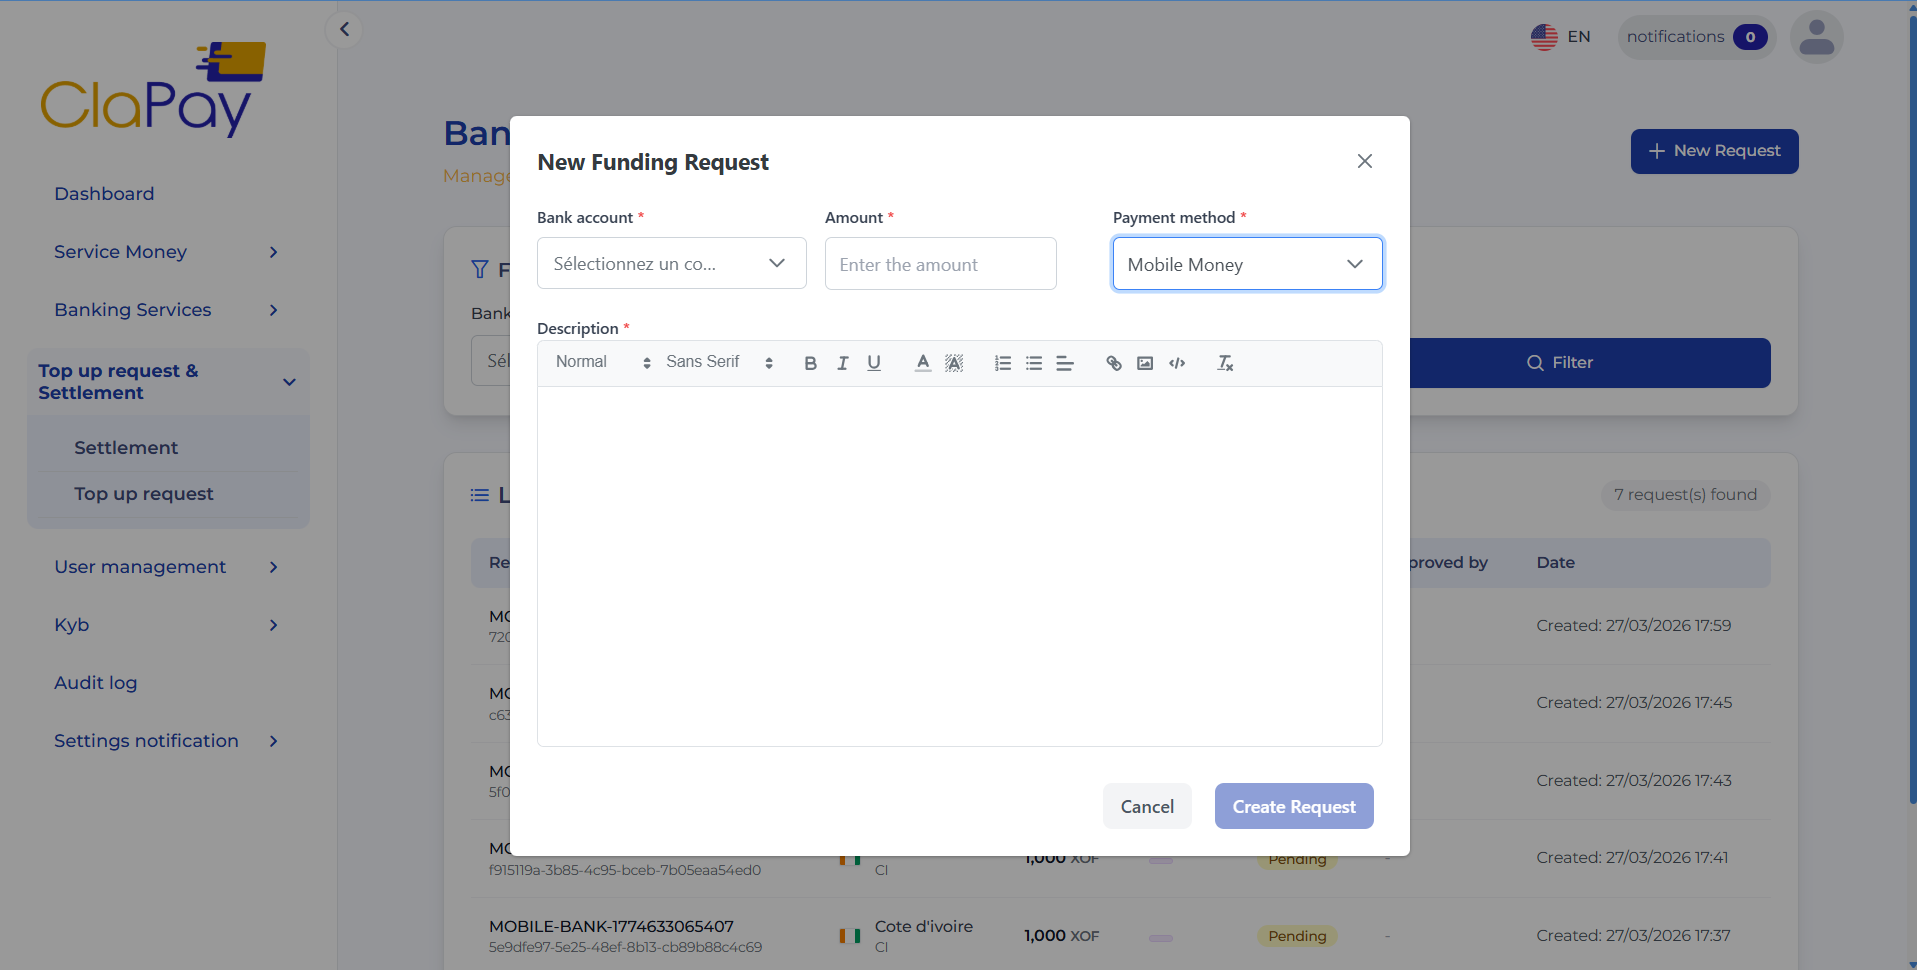Apply italic formatting in description editor
This screenshot has width=1917, height=970.
click(842, 363)
